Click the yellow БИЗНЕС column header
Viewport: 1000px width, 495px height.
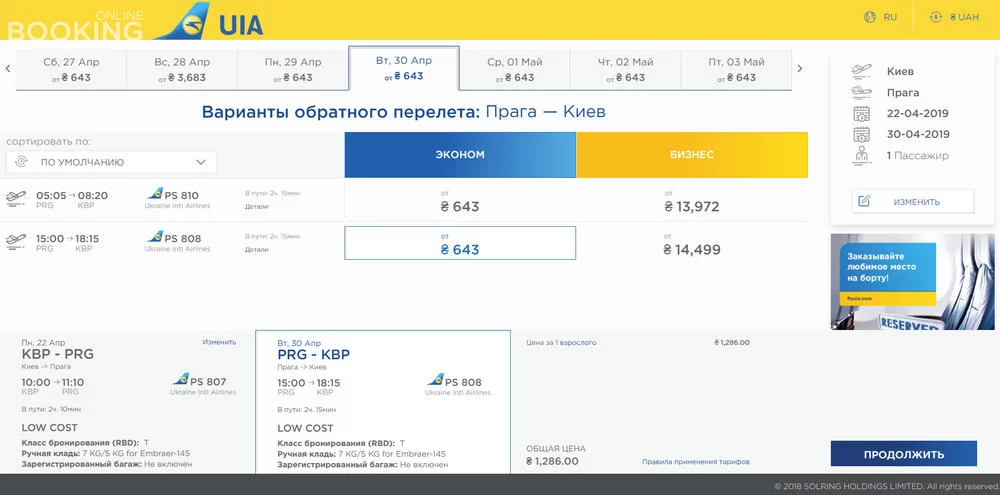pyautogui.click(x=691, y=155)
